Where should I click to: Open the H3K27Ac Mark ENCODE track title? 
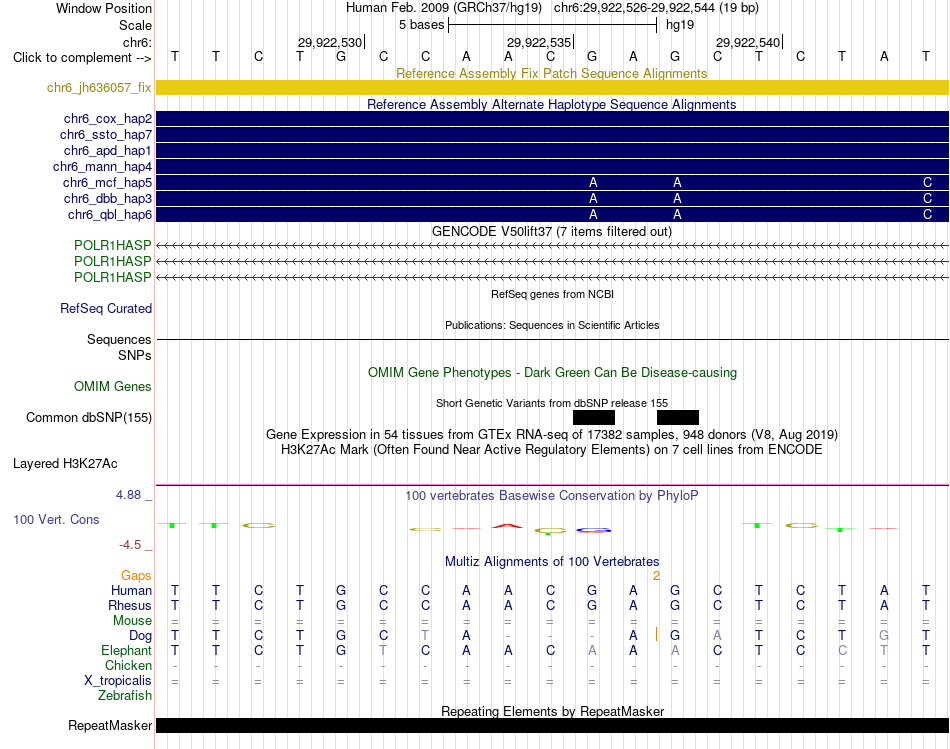(x=552, y=450)
